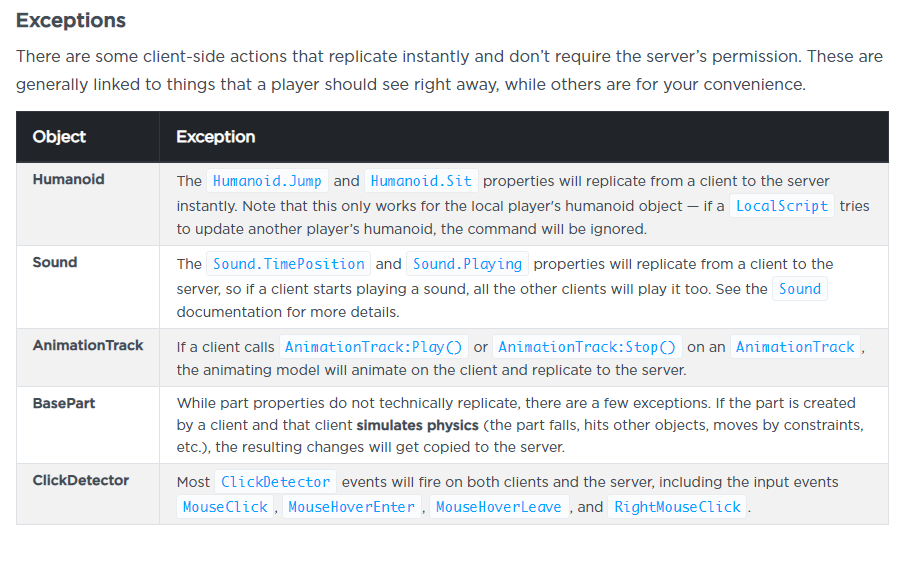The image size is (906, 562).
Task: Follow the RightMouseClick event link
Action: pyautogui.click(x=677, y=507)
